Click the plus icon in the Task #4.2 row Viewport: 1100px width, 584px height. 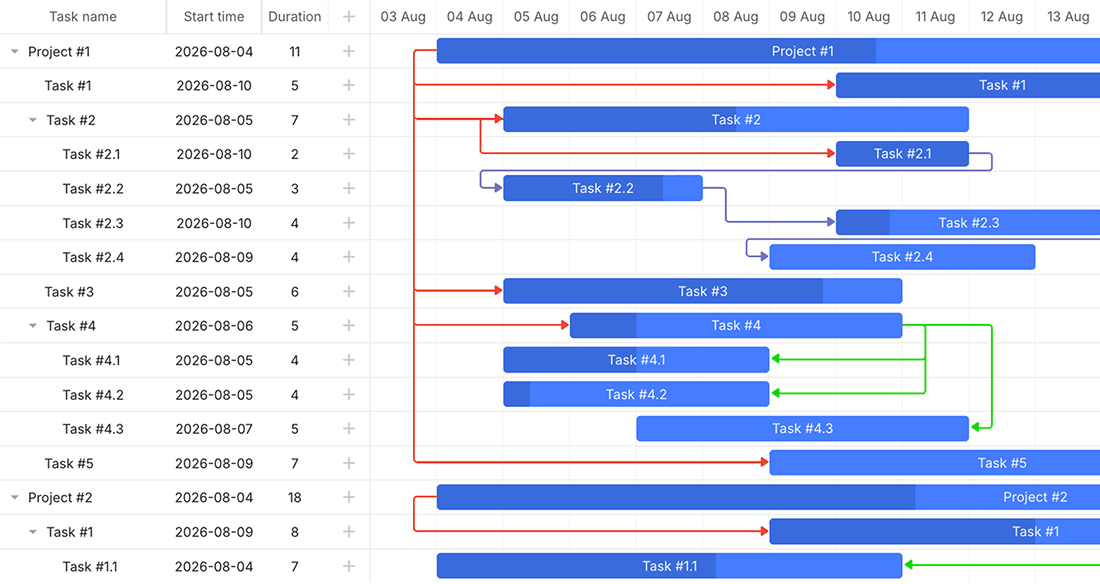[349, 394]
